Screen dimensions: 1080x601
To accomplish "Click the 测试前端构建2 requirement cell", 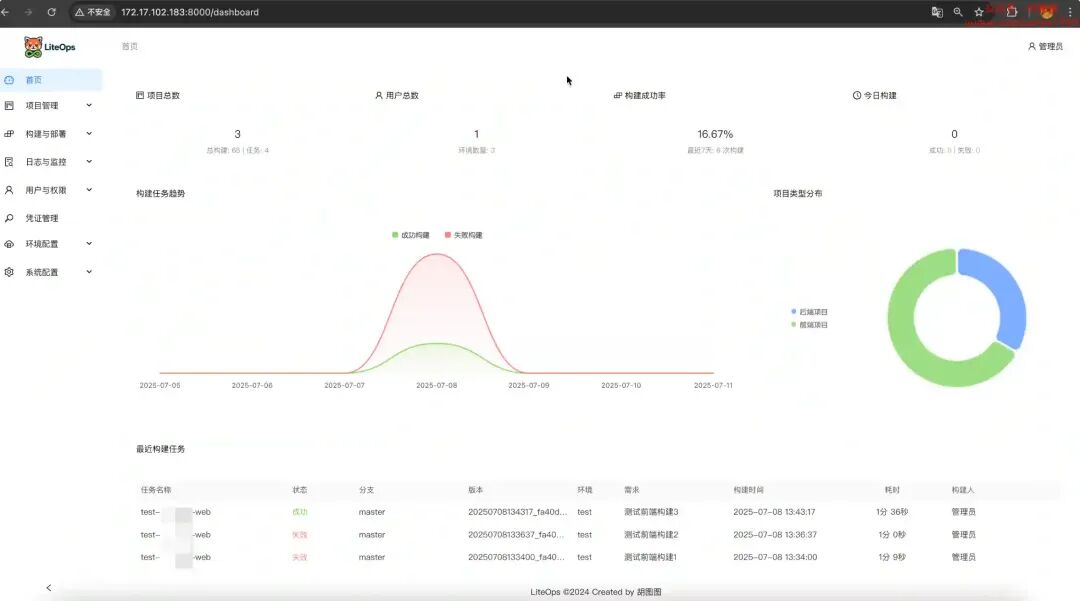I will click(x=651, y=535).
